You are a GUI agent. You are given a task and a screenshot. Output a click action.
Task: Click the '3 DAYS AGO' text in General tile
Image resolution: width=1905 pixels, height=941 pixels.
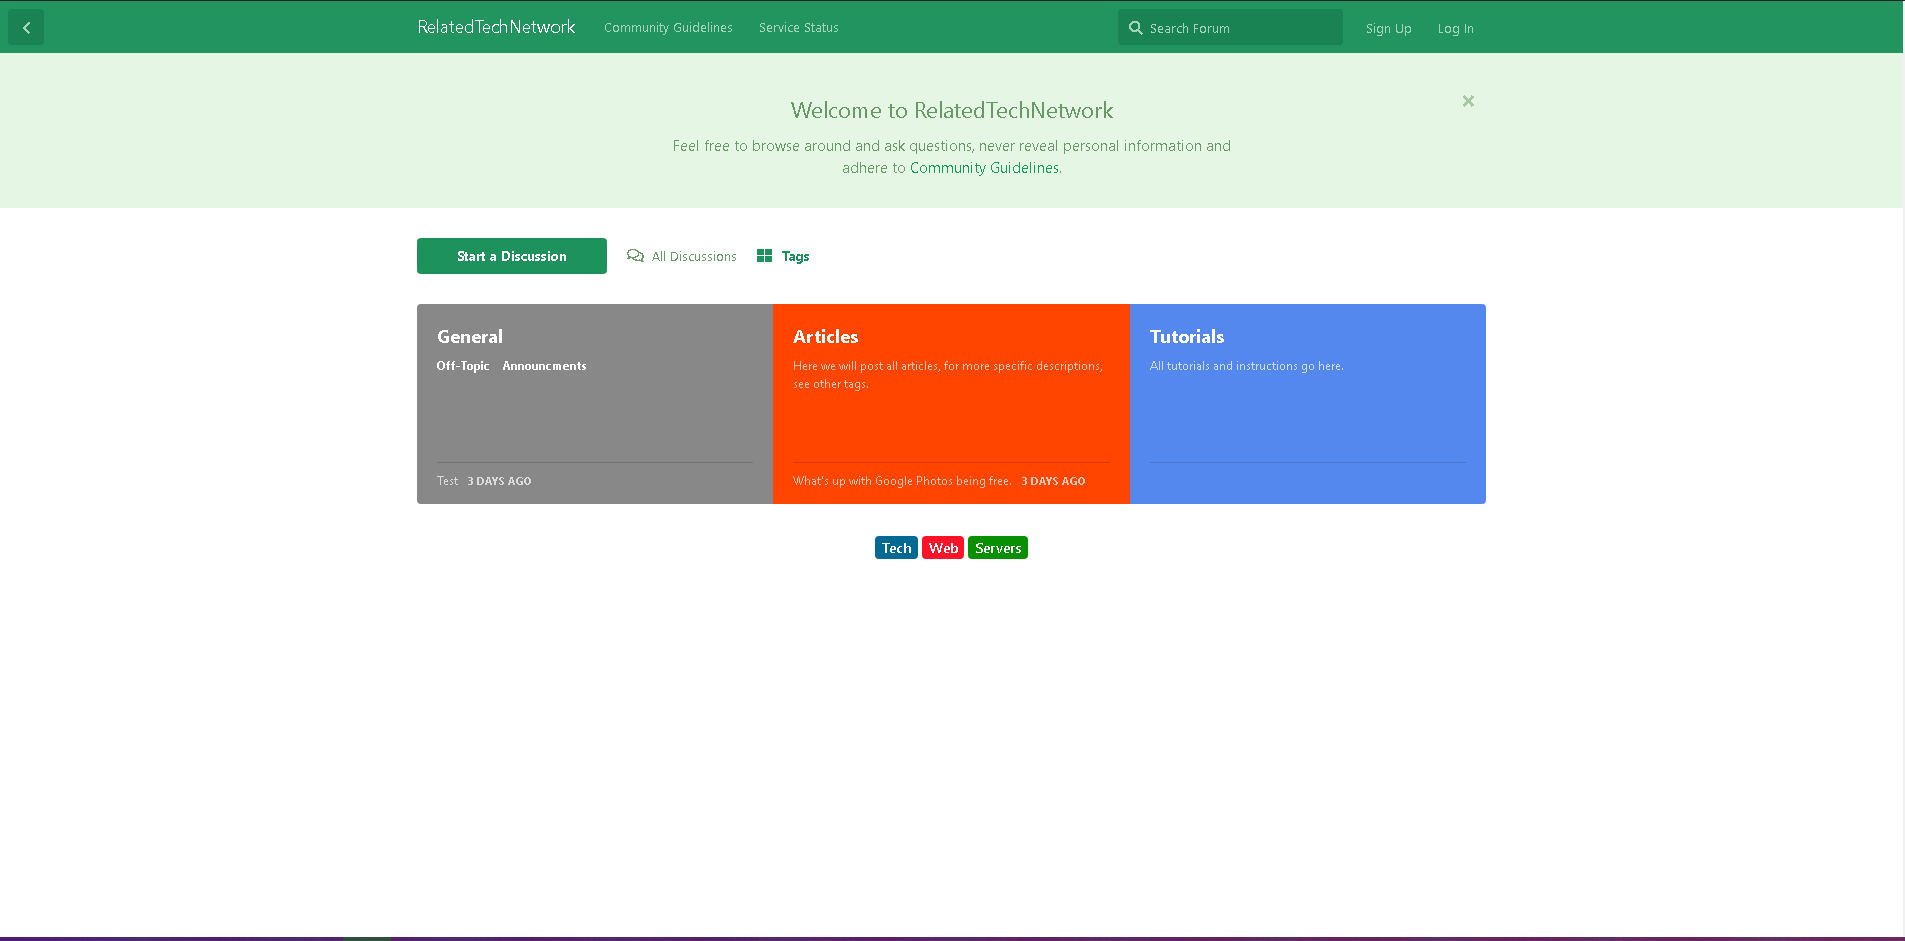(x=499, y=481)
